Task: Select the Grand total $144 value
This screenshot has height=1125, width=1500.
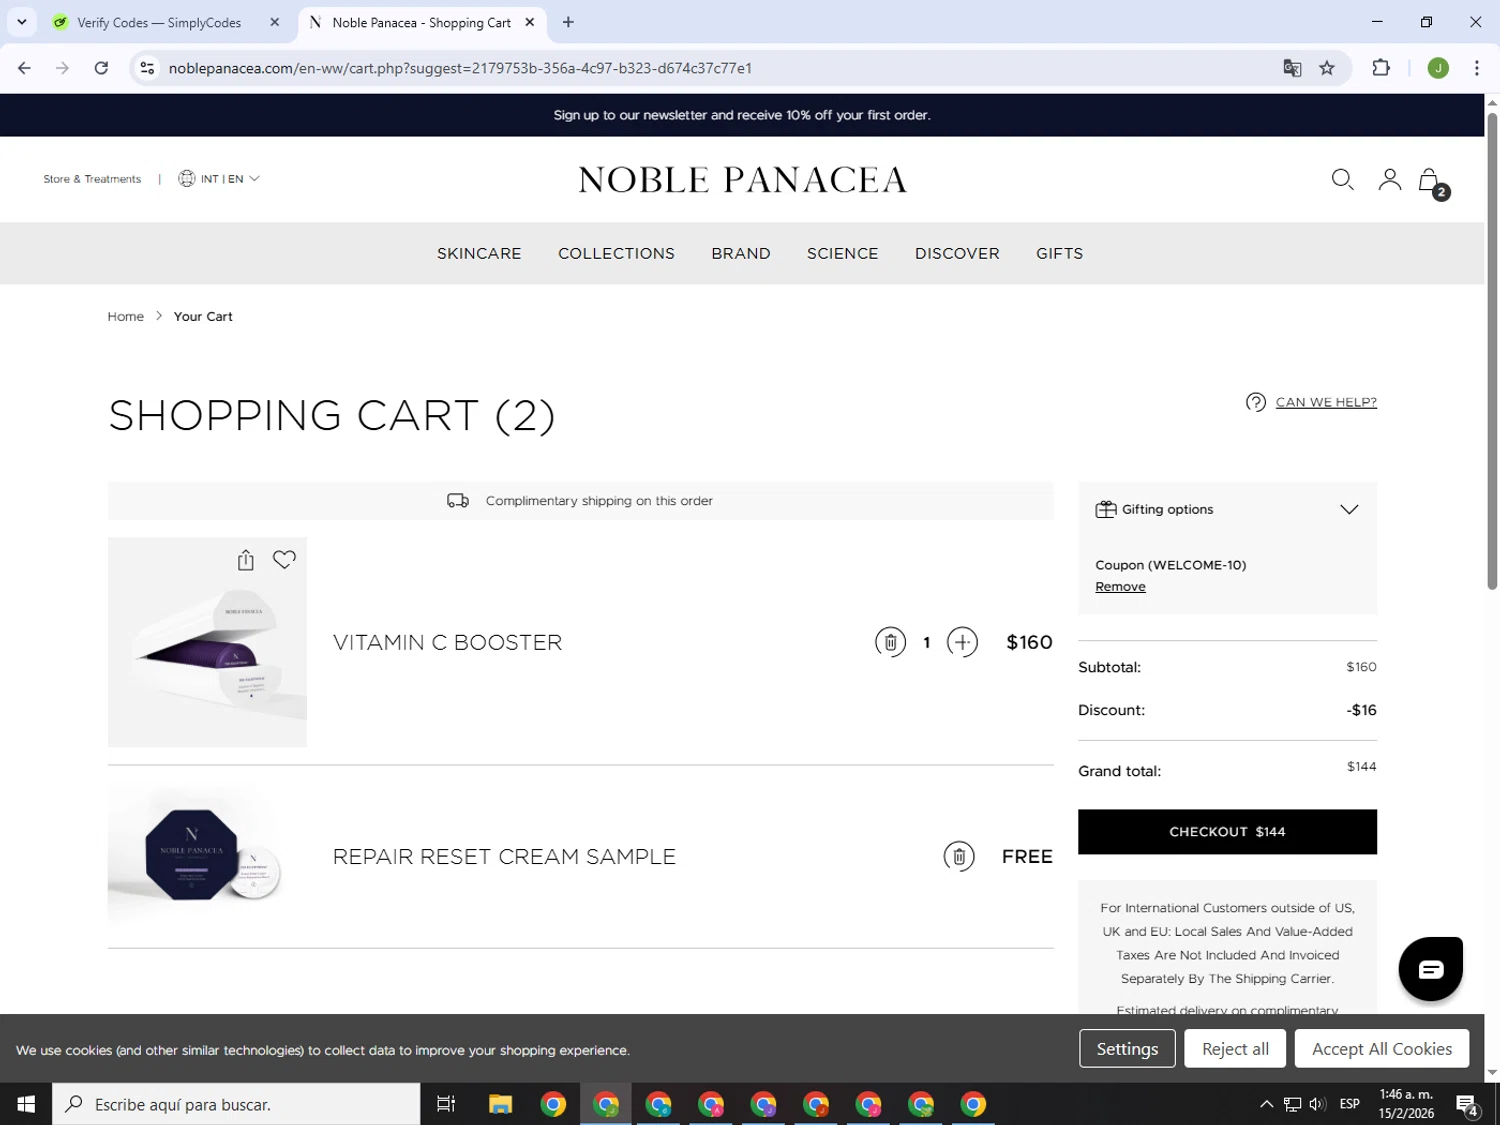Action: point(1361,767)
